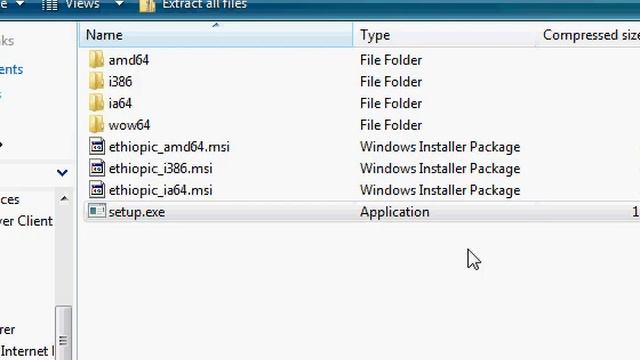Screen dimensions: 640x360
Task: Click the Views toolbar label
Action: point(83,4)
